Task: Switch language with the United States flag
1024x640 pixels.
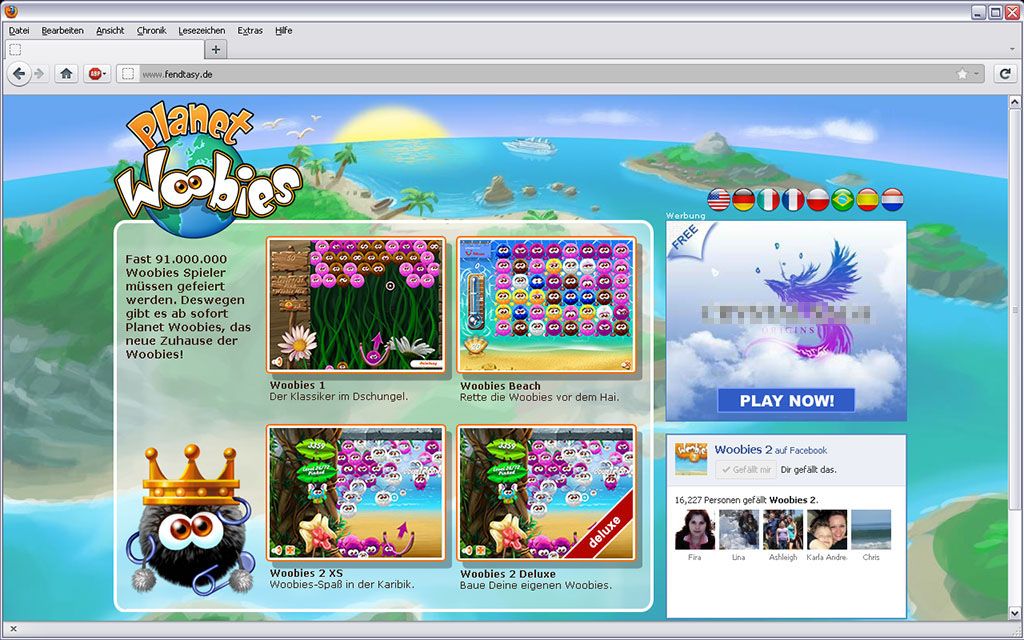Action: click(x=718, y=200)
